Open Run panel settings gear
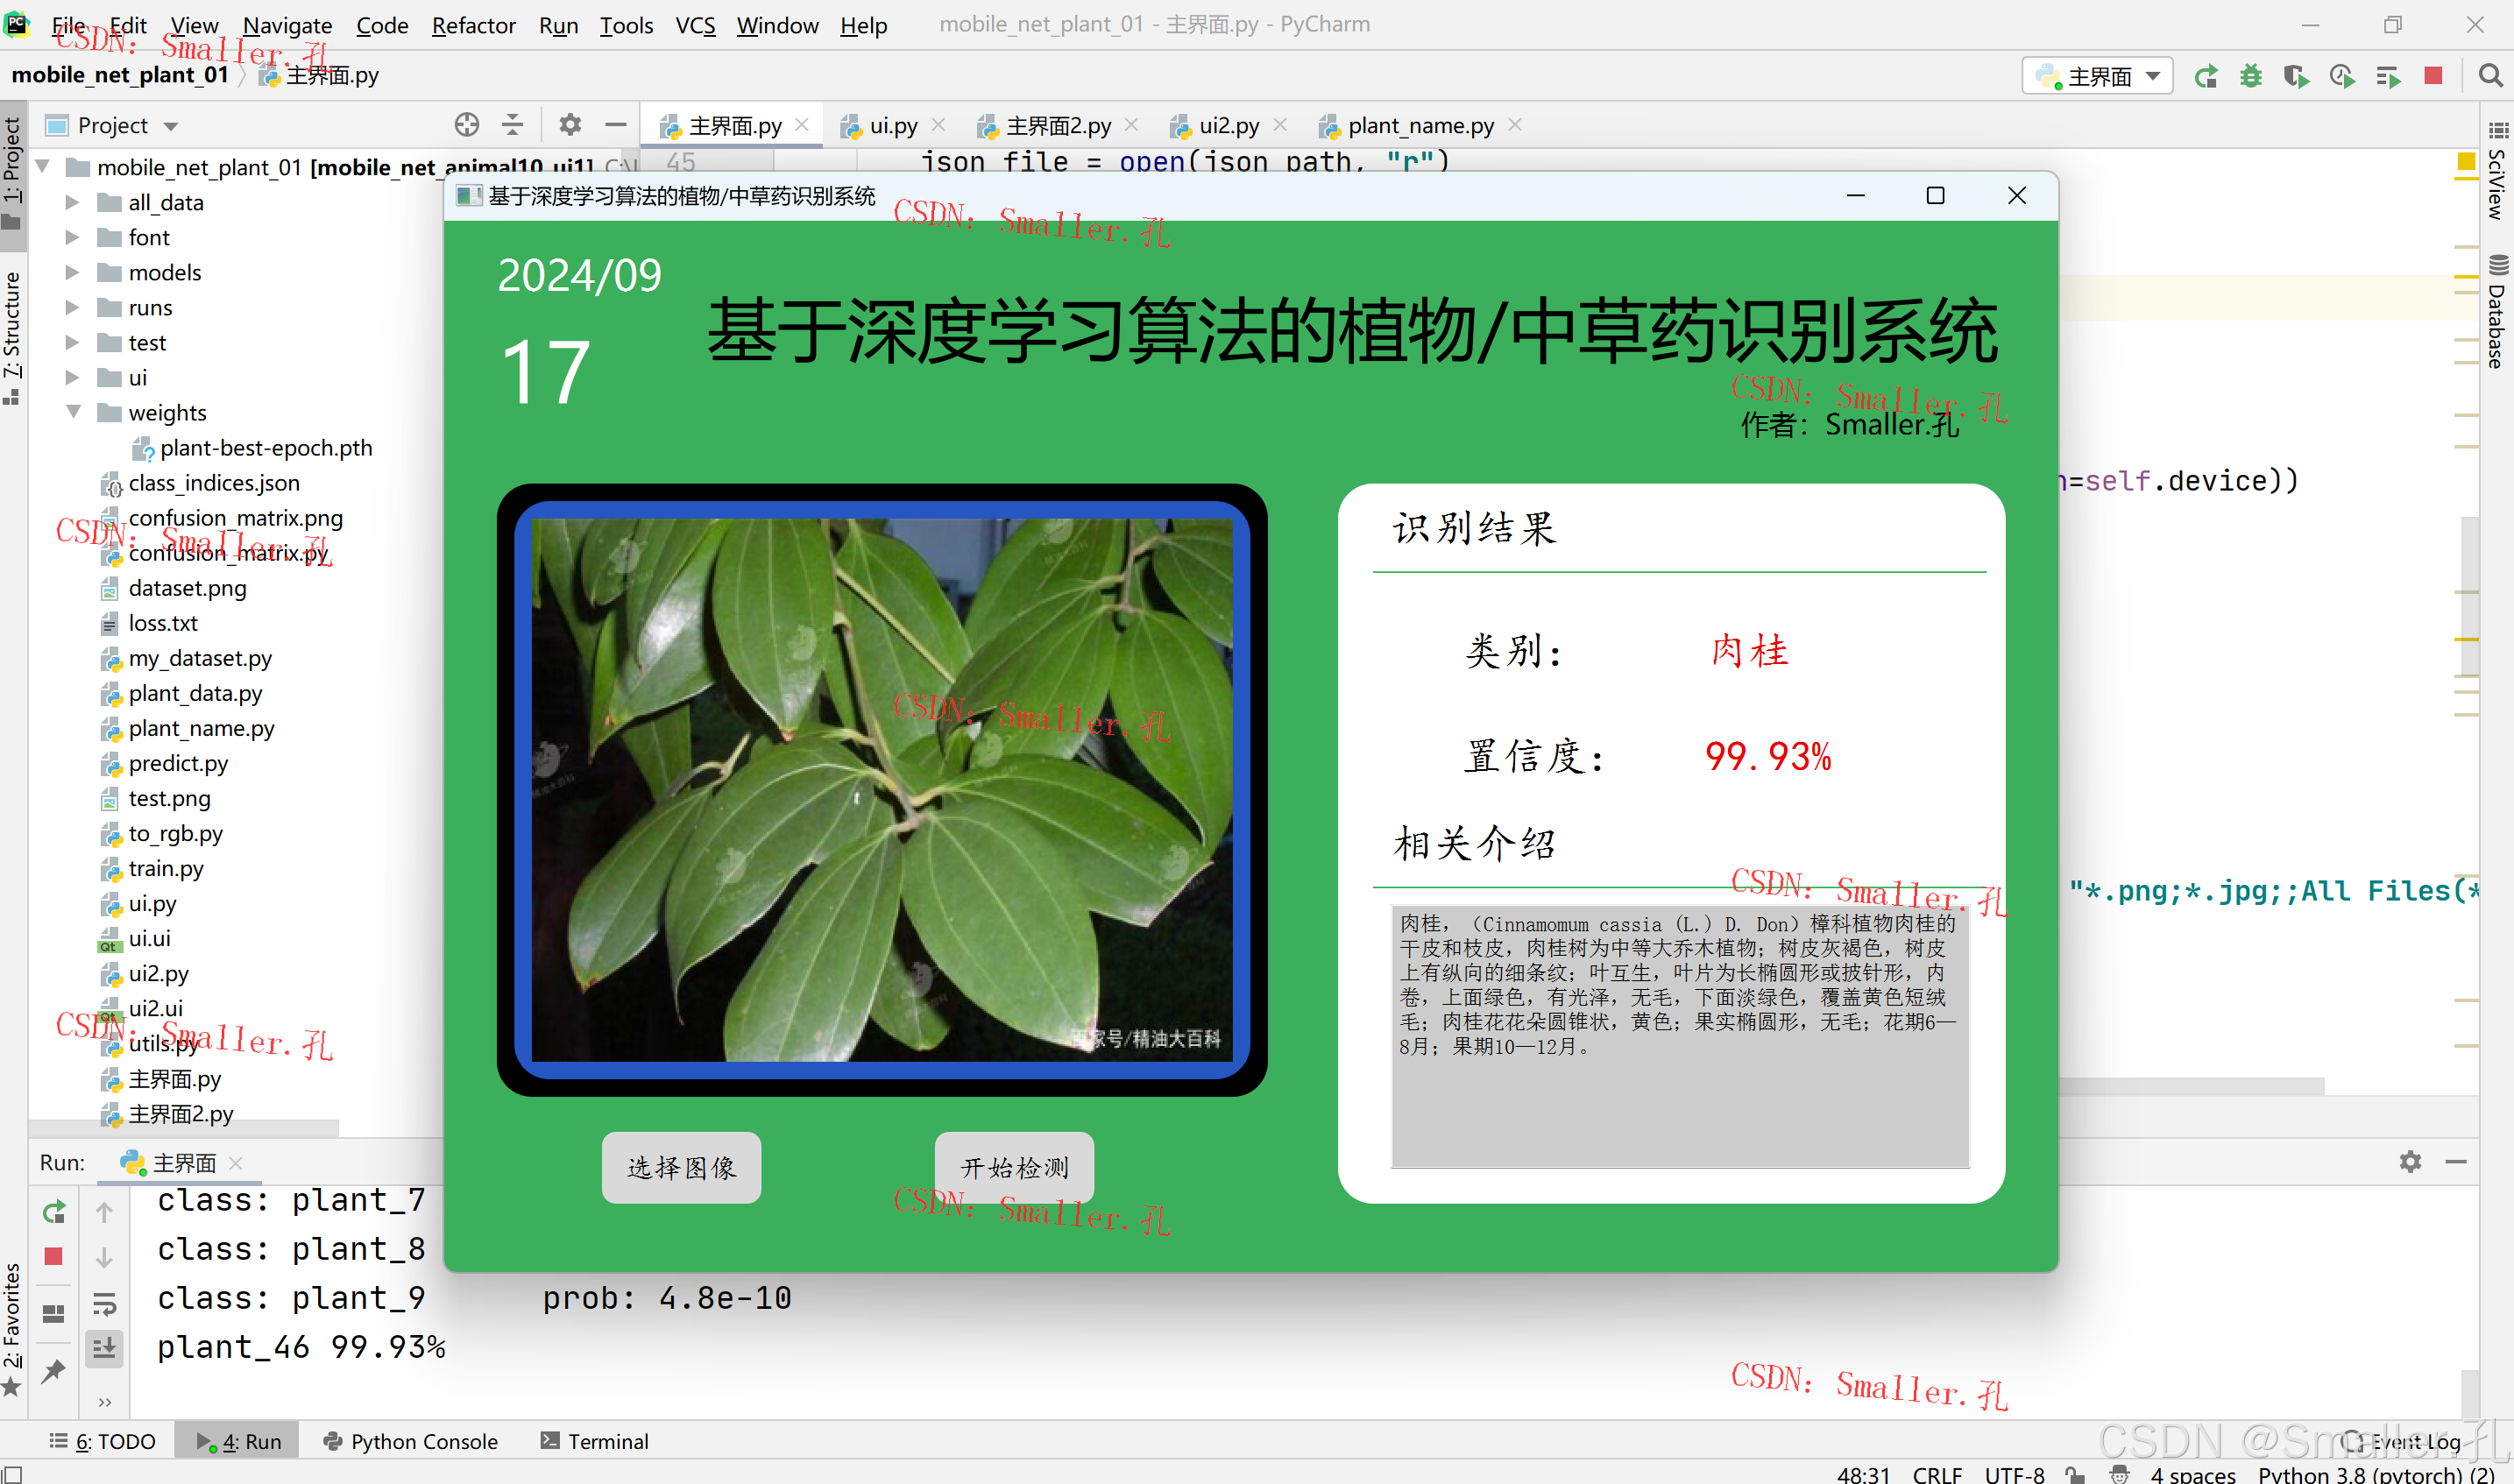 tap(2410, 1162)
